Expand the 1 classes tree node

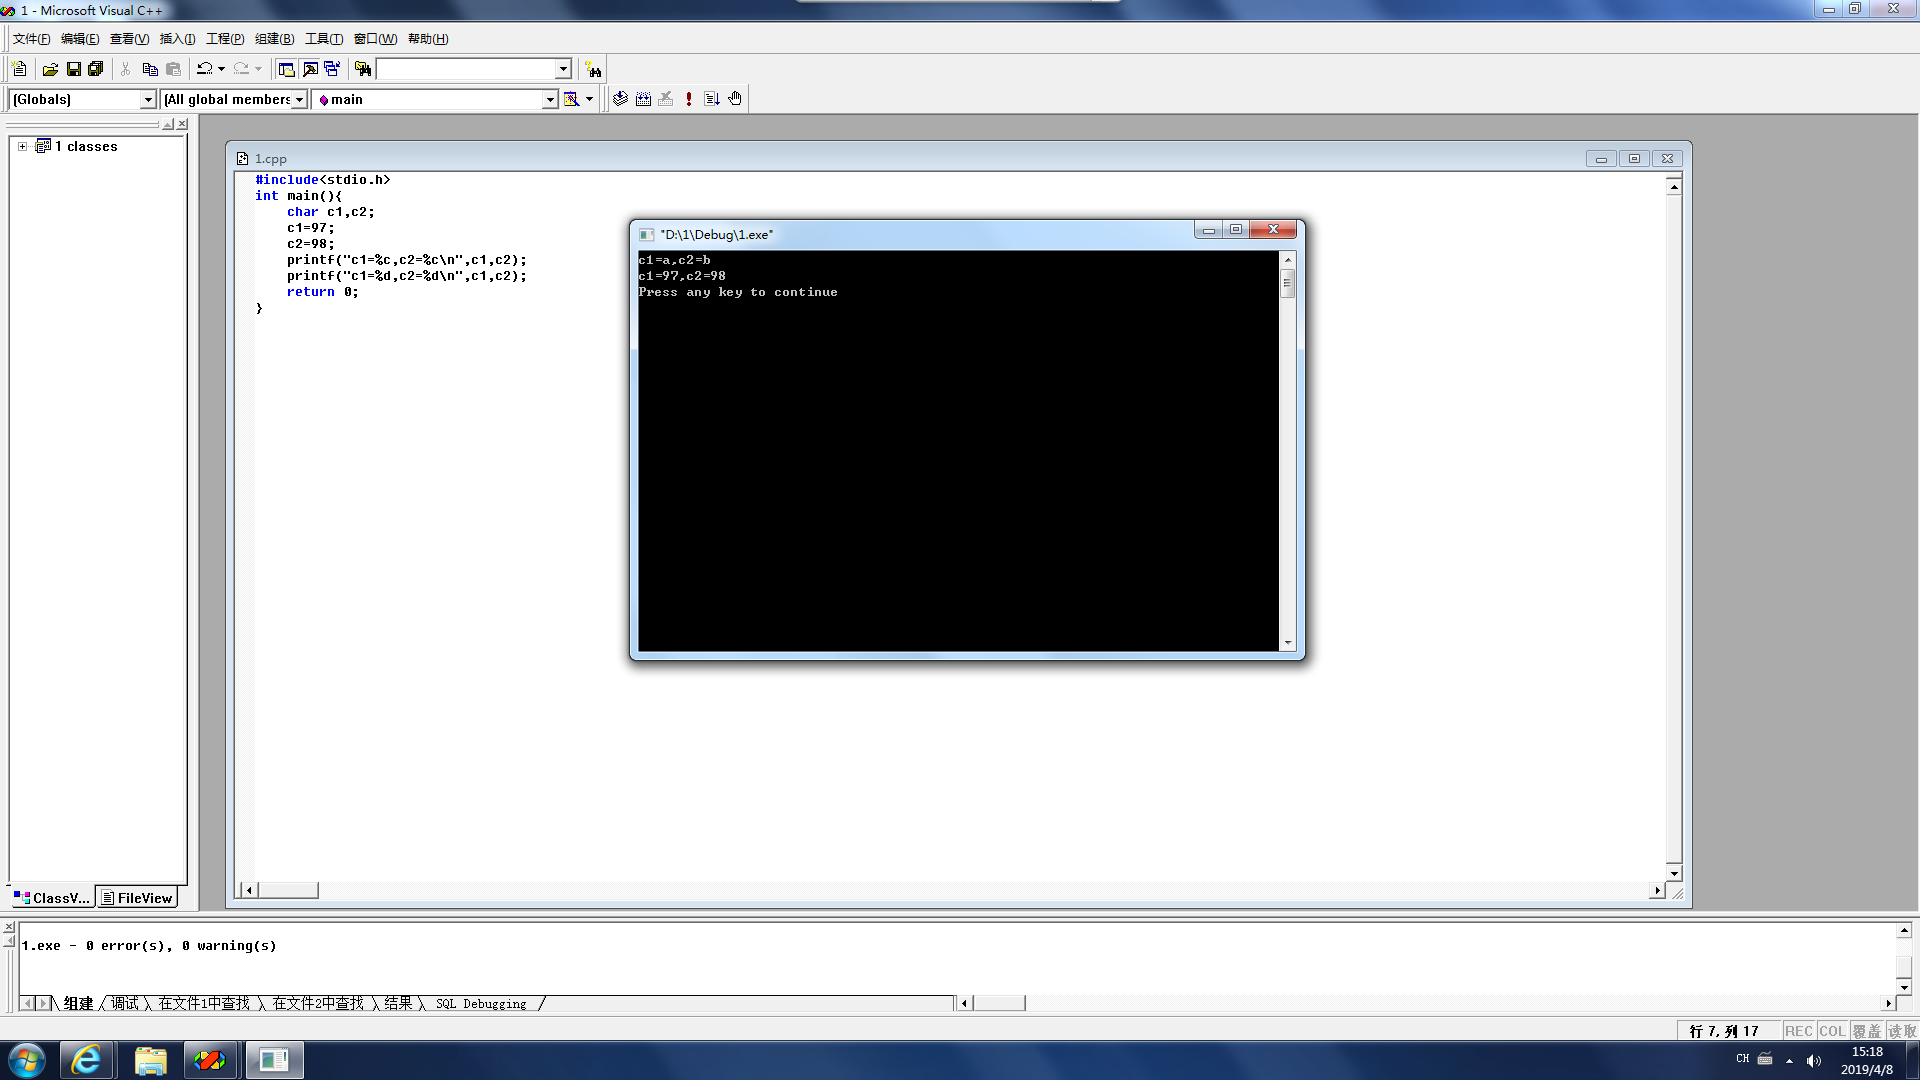pyautogui.click(x=22, y=146)
